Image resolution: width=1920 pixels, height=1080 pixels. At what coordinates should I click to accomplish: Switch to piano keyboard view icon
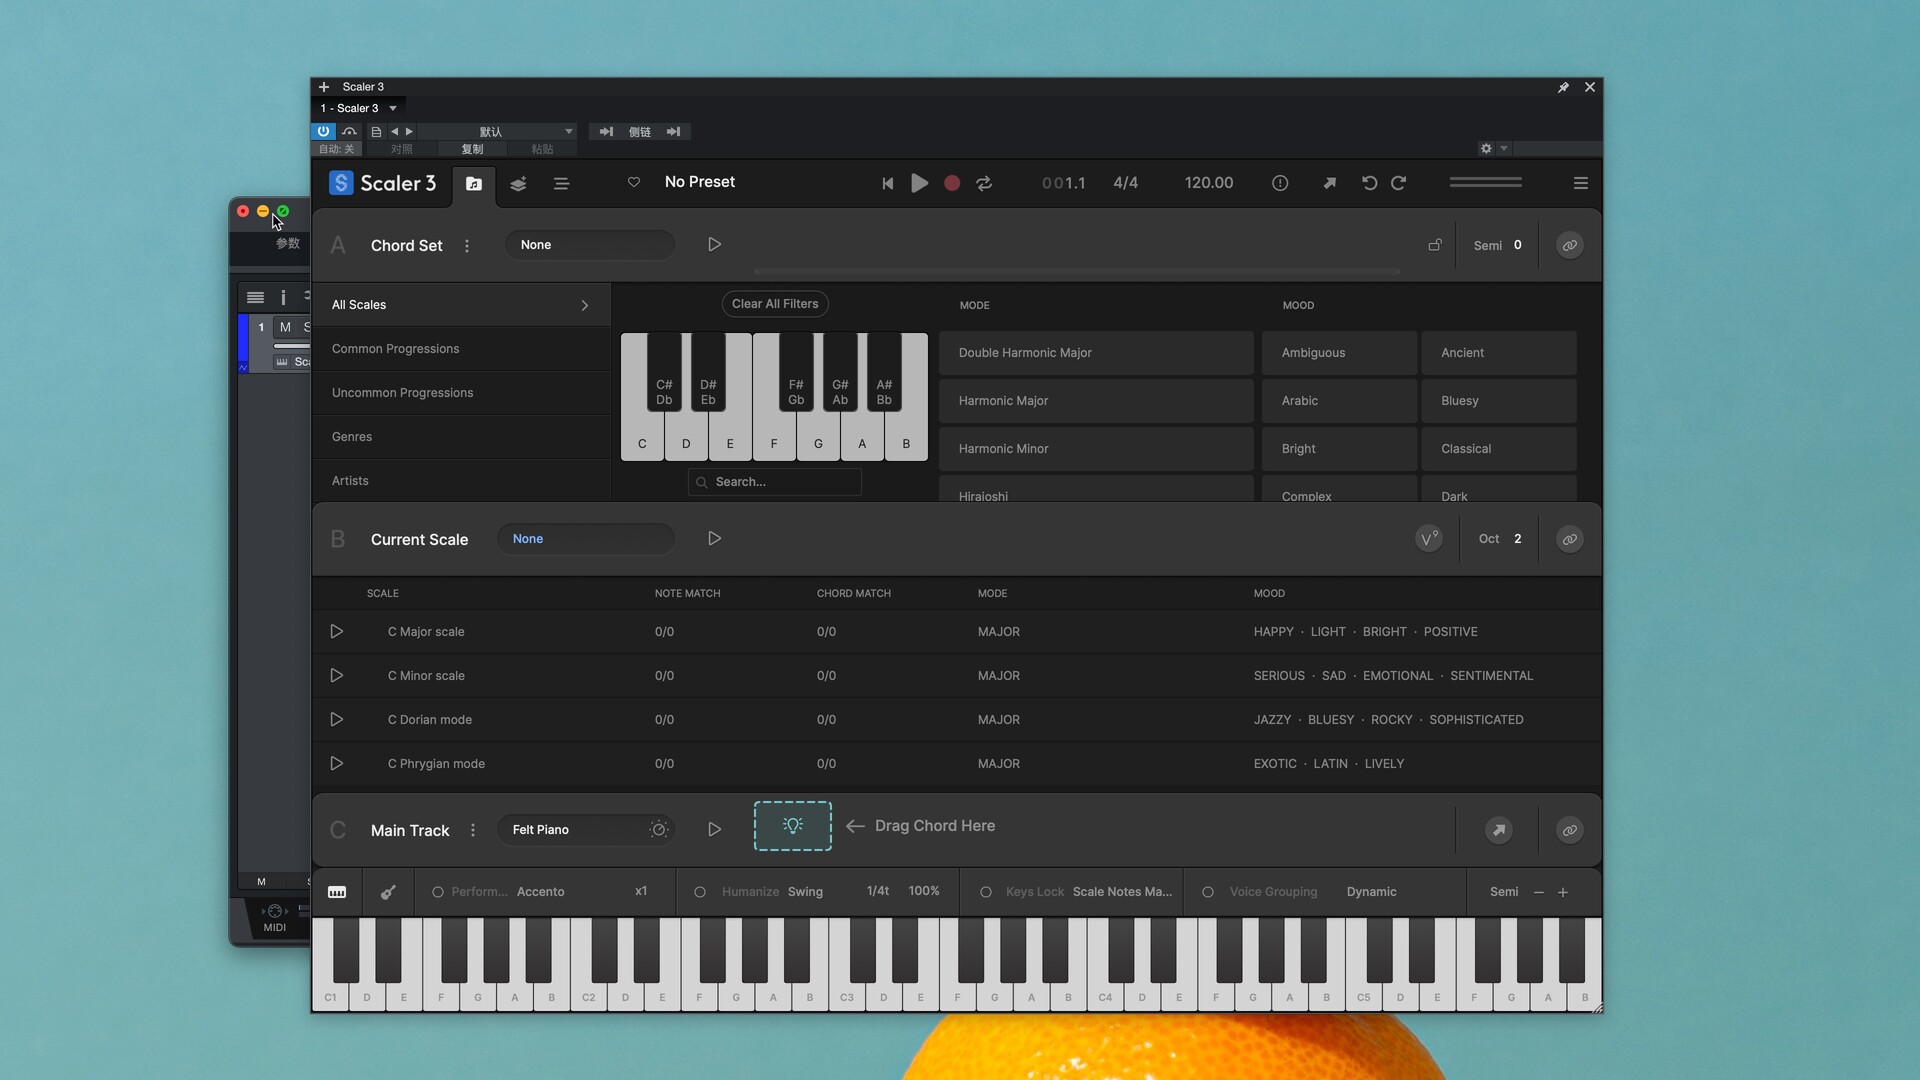[337, 892]
